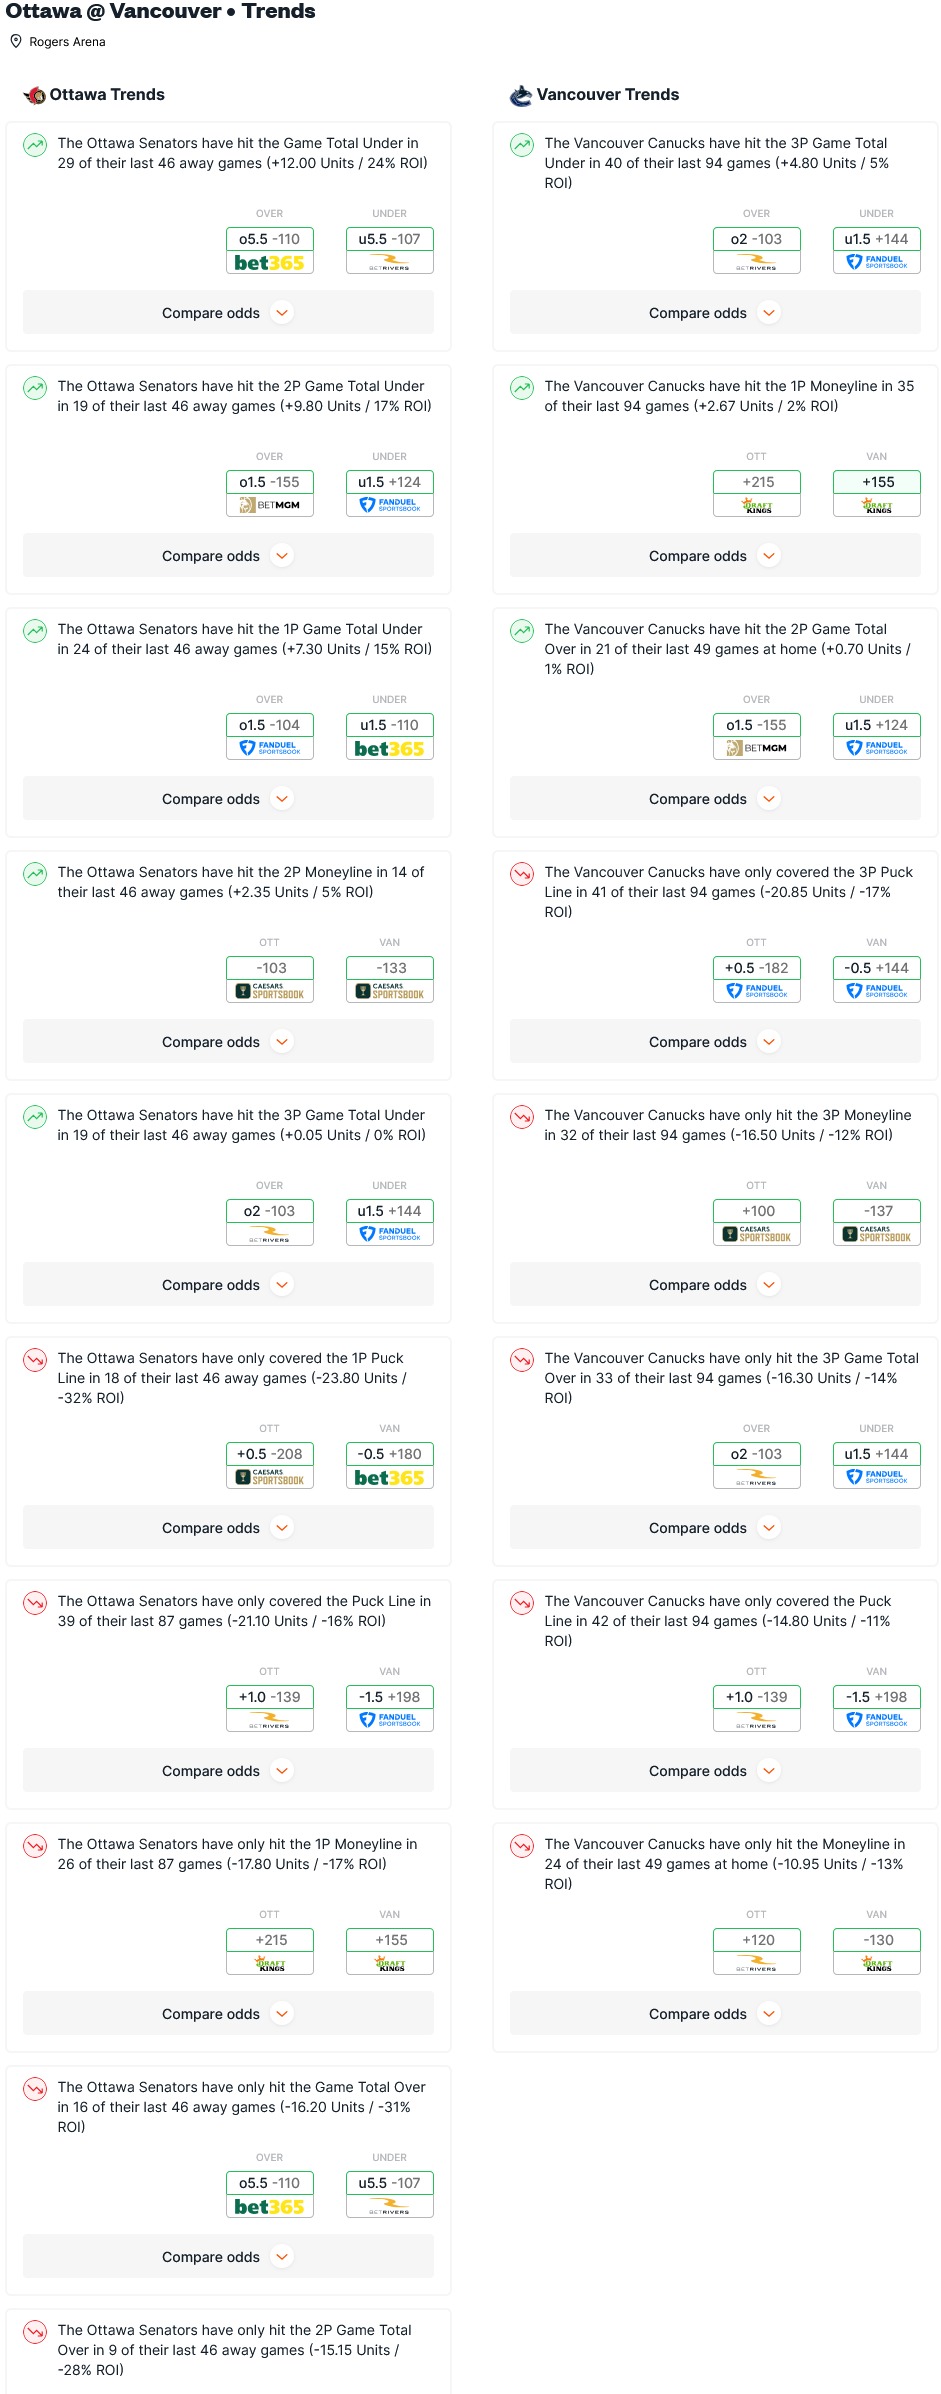Click the Ottawa Senators logo icon

(35, 95)
